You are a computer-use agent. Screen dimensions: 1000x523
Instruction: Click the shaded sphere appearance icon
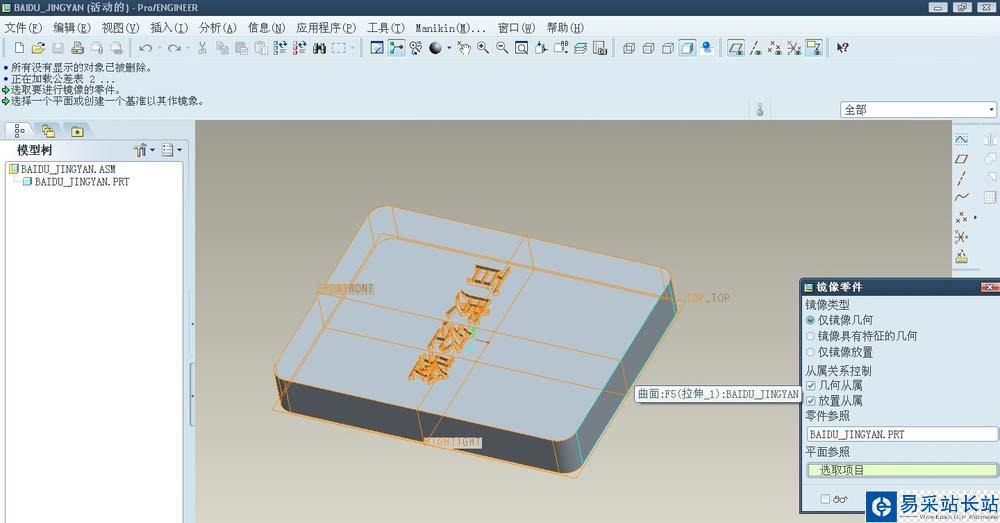coord(435,48)
